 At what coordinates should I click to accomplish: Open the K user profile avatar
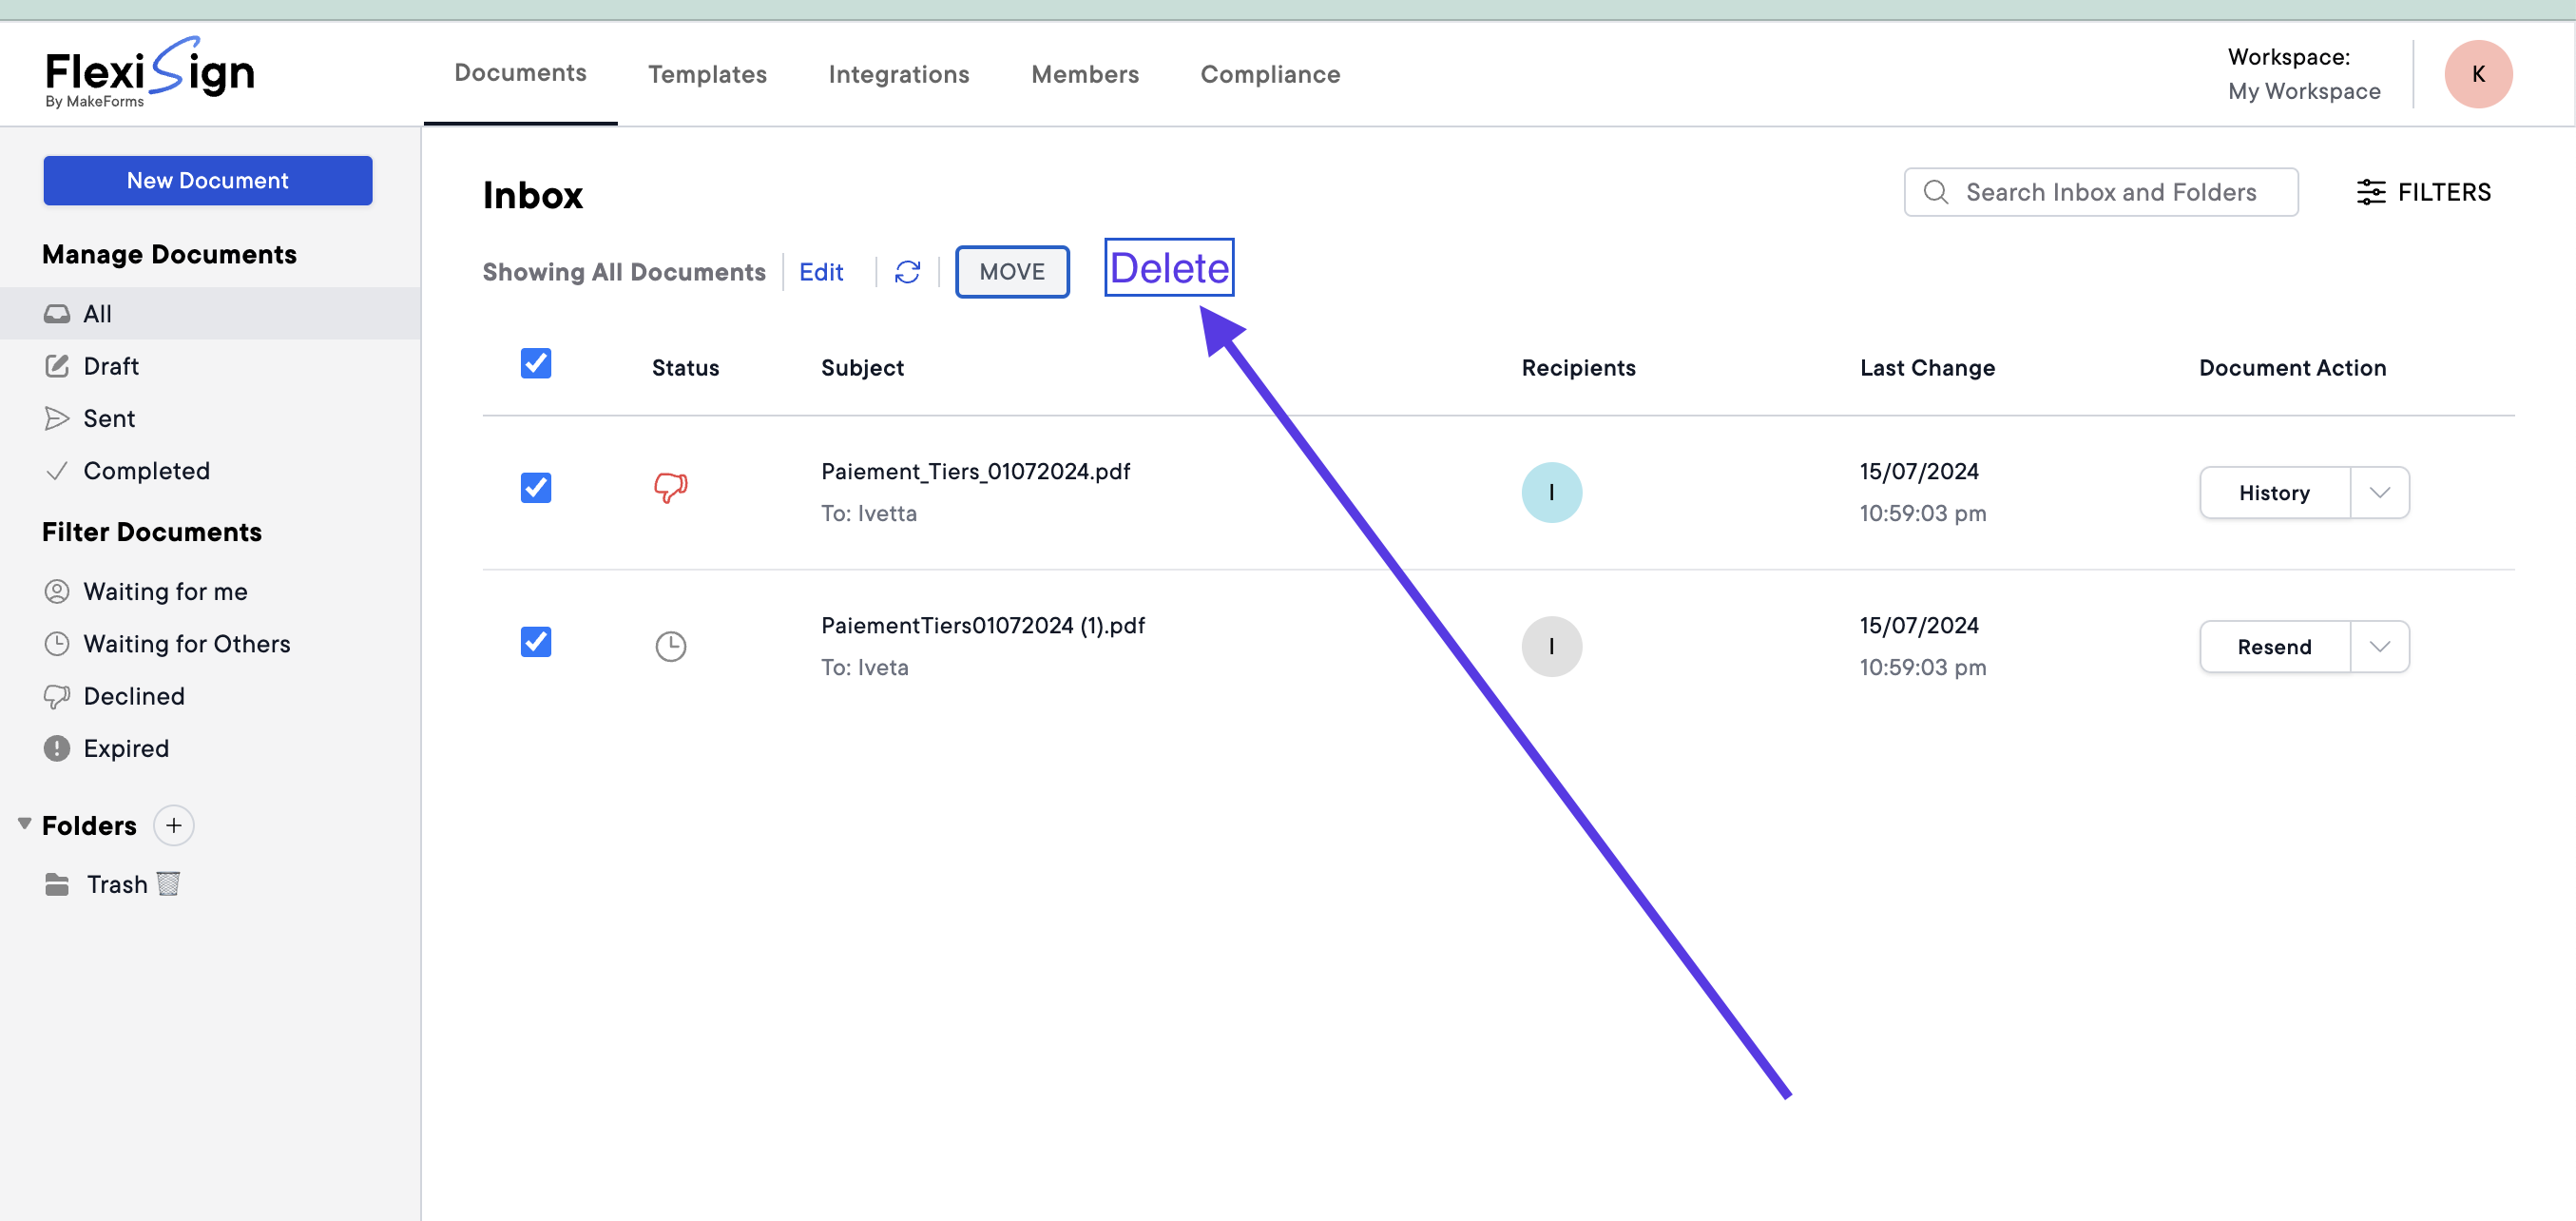2477,74
